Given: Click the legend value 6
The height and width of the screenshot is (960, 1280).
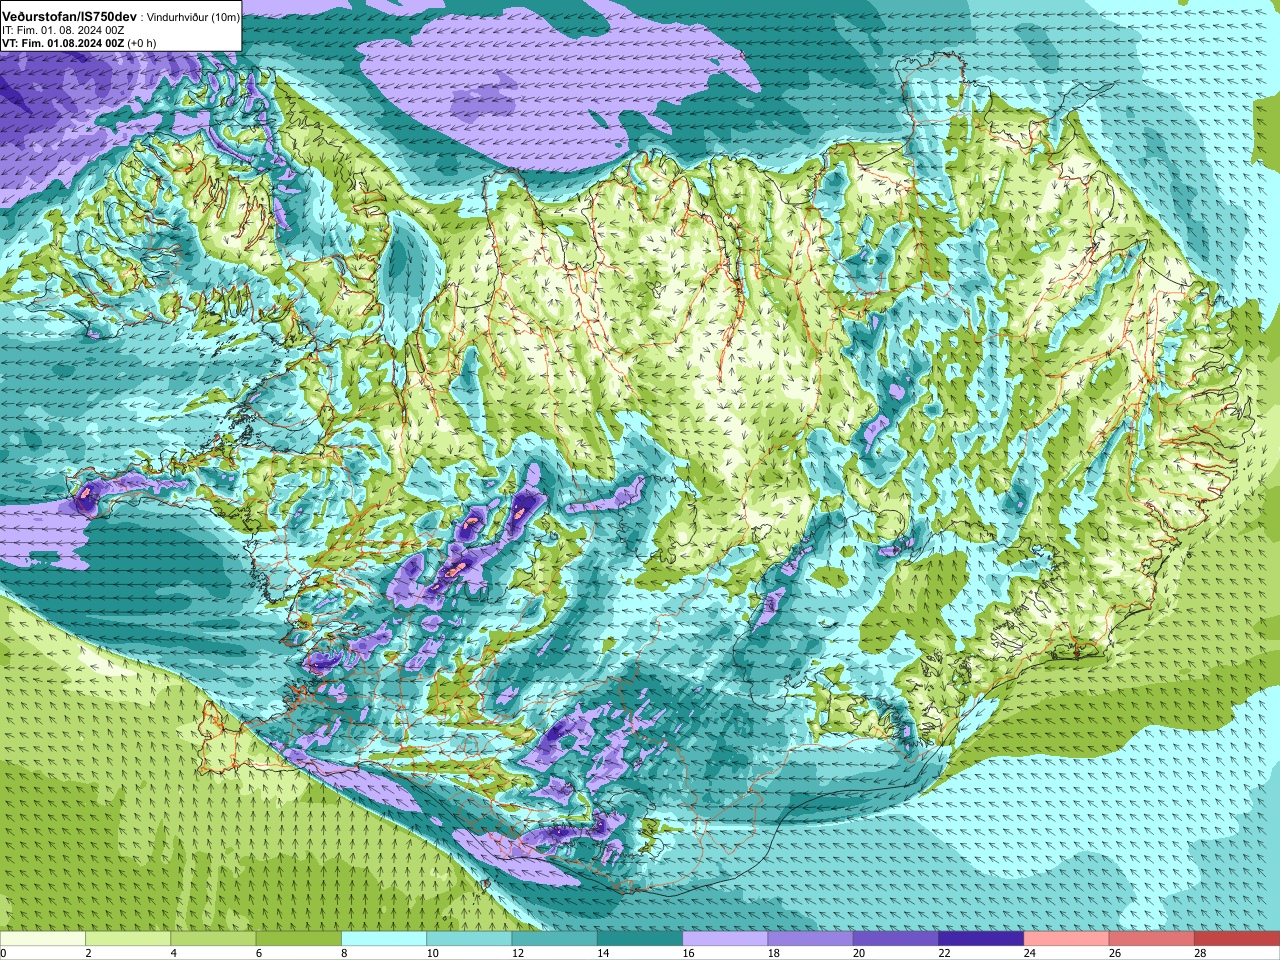Looking at the screenshot, I should [258, 953].
